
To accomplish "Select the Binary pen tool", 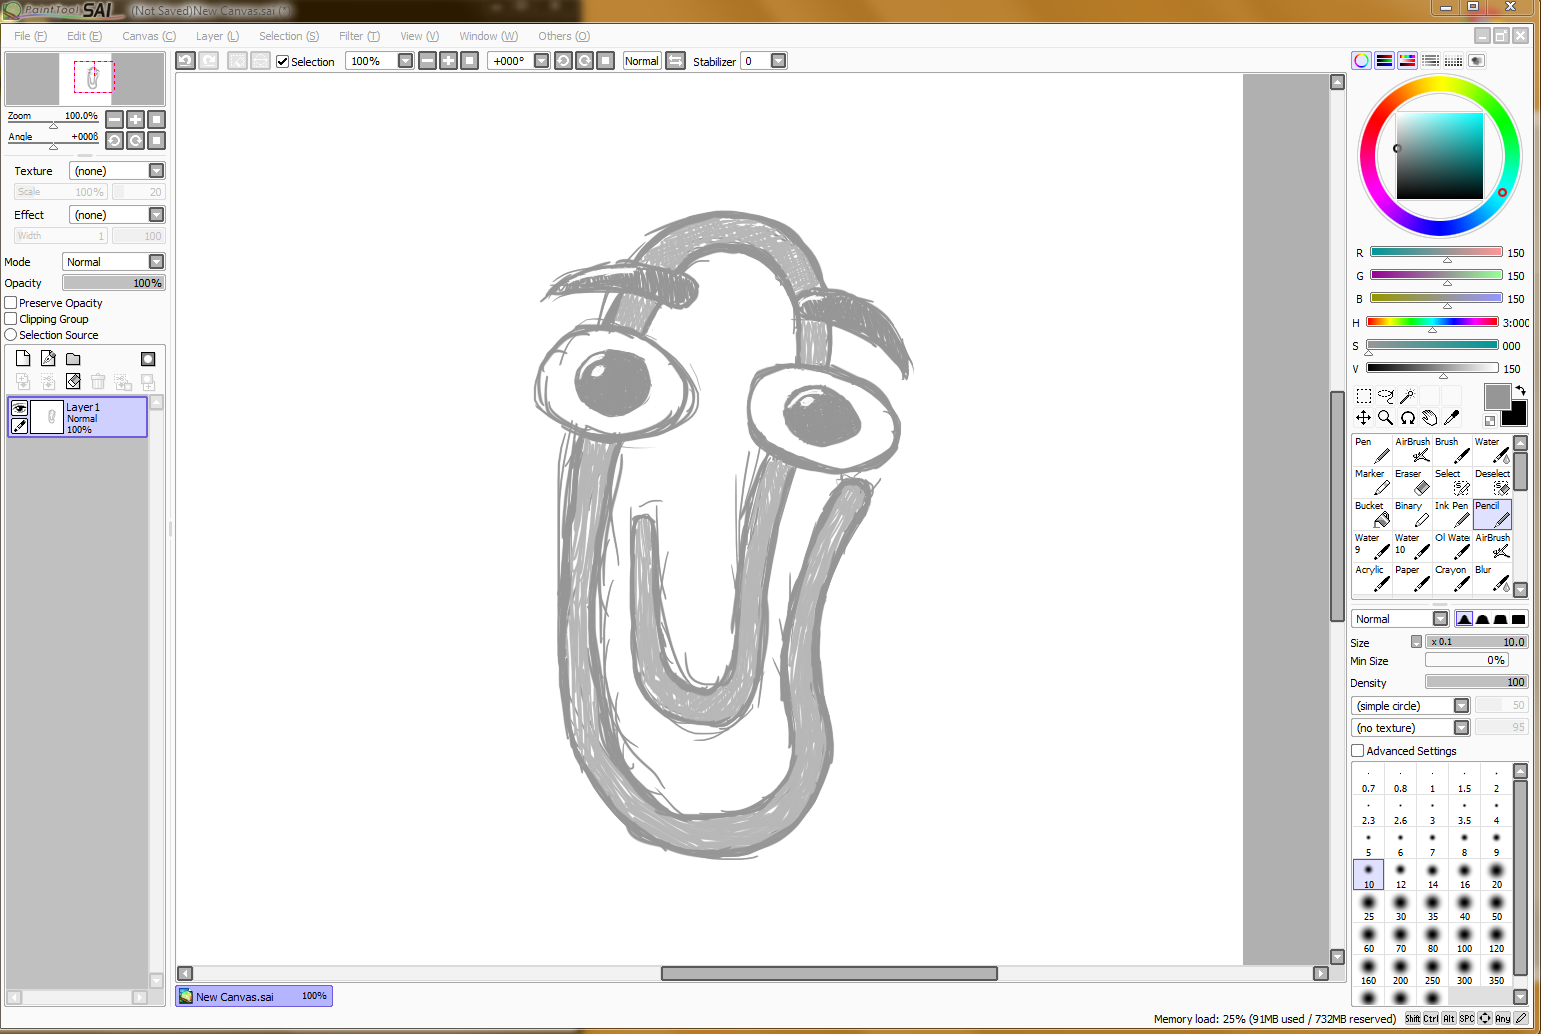I will 1411,514.
